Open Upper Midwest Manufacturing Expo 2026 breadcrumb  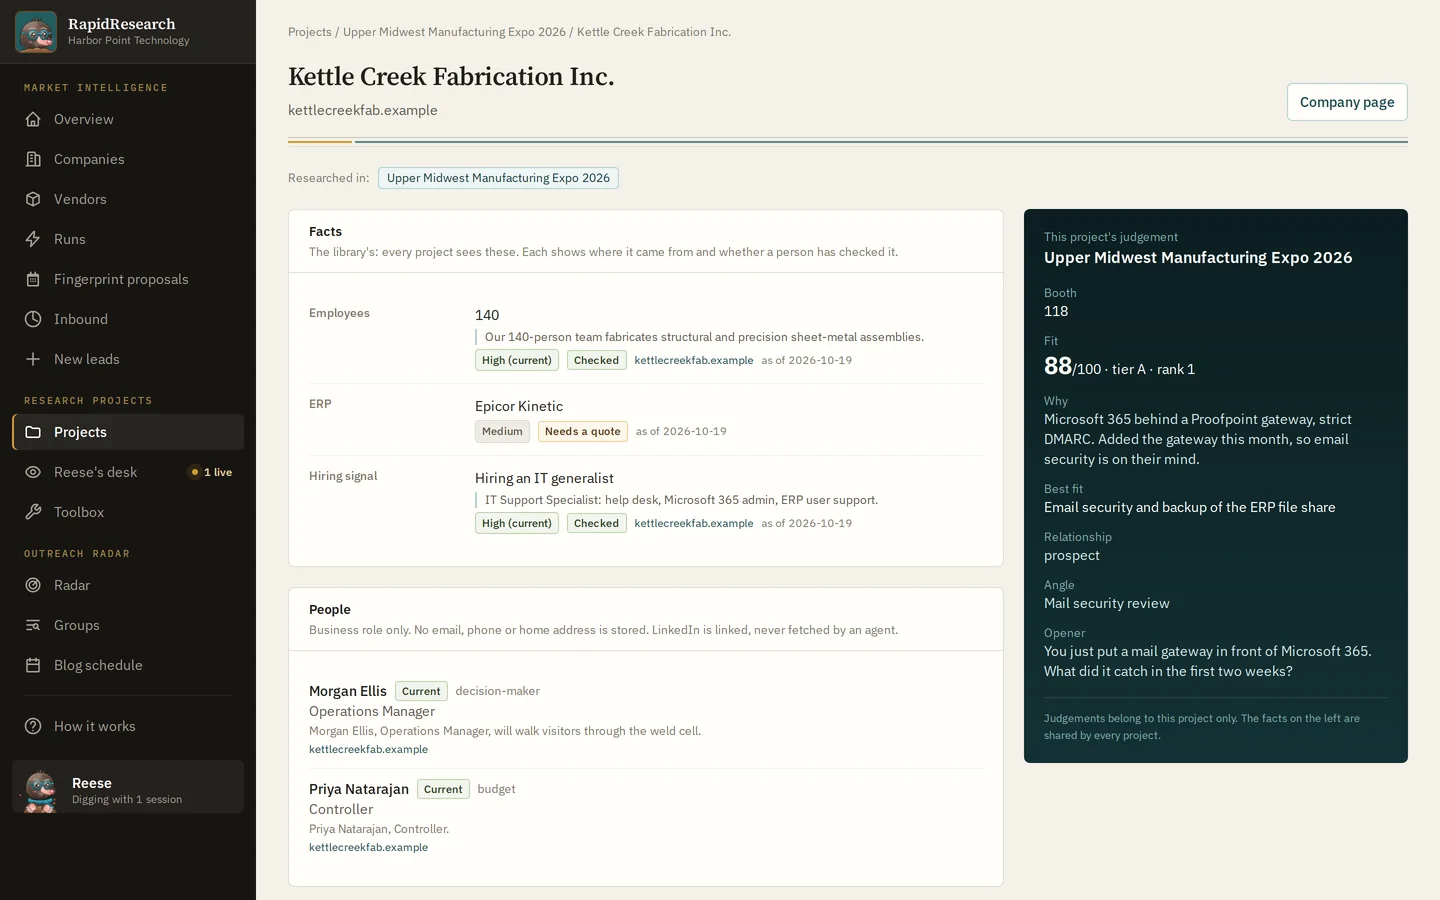454,32
